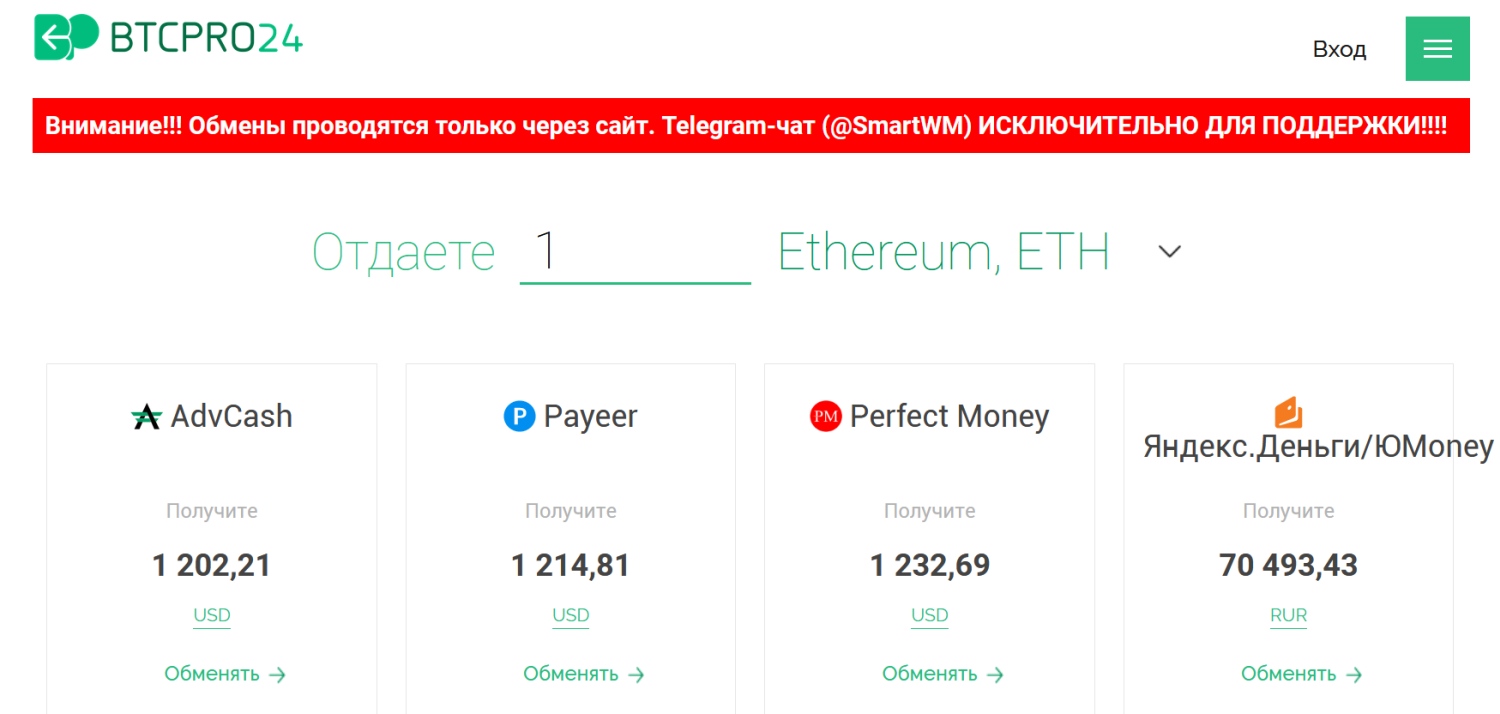Expand the Ethereum currency dropdown chevron

point(1169,251)
